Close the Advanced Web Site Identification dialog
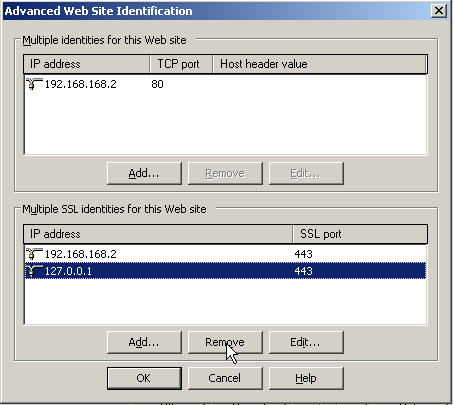 pyautogui.click(x=439, y=11)
